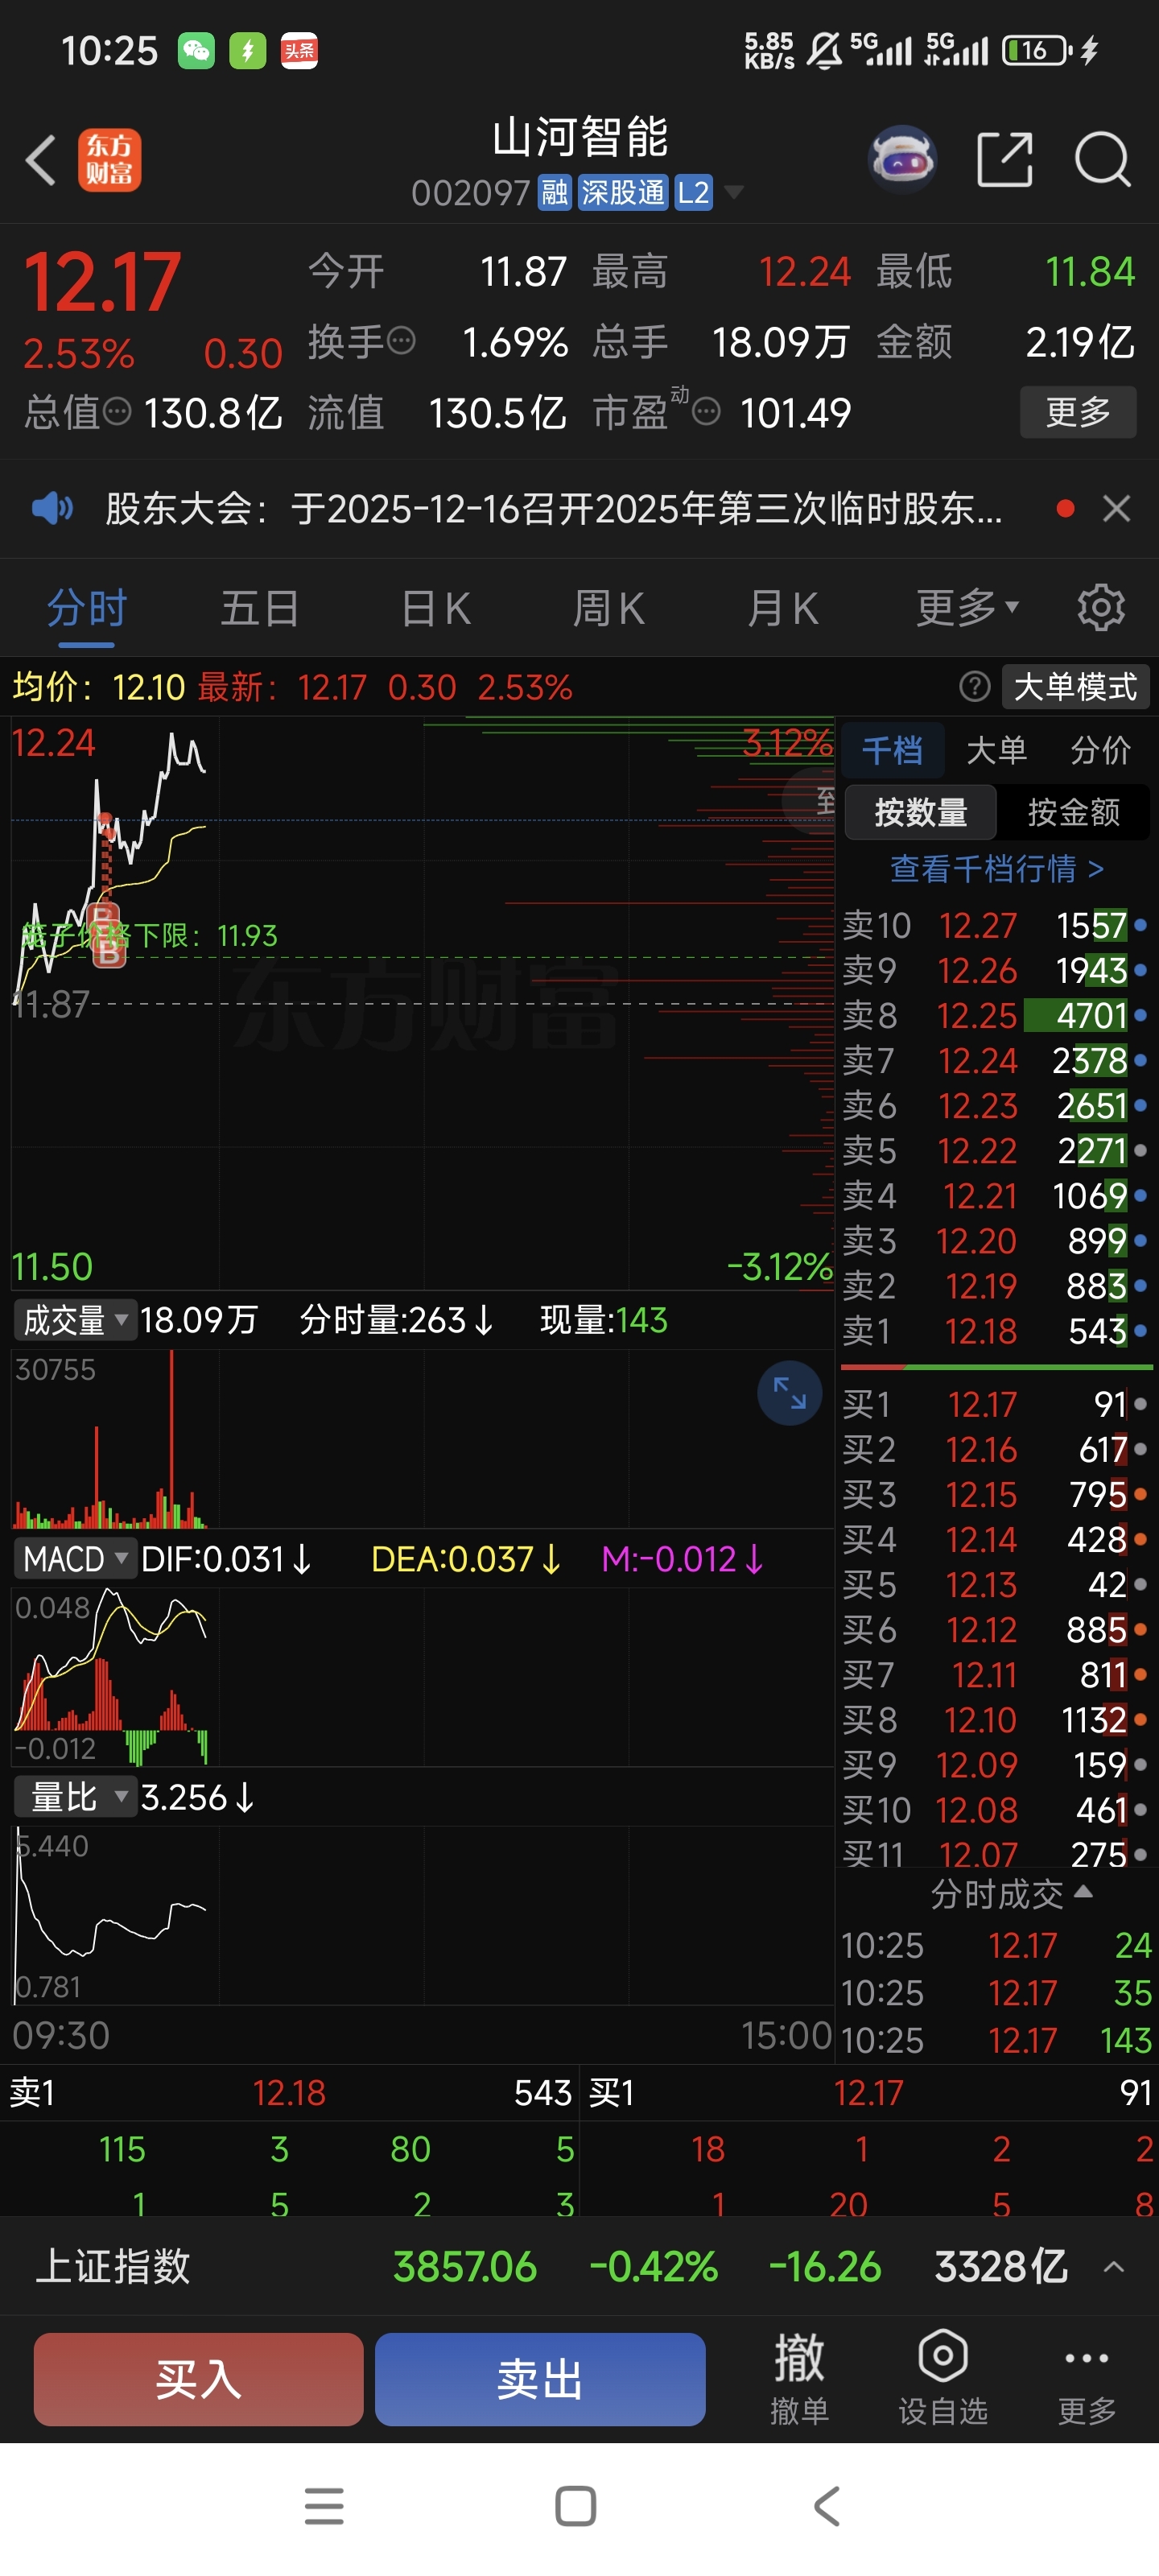
Task: Tap the speaker announcement icon
Action: pyautogui.click(x=52, y=509)
